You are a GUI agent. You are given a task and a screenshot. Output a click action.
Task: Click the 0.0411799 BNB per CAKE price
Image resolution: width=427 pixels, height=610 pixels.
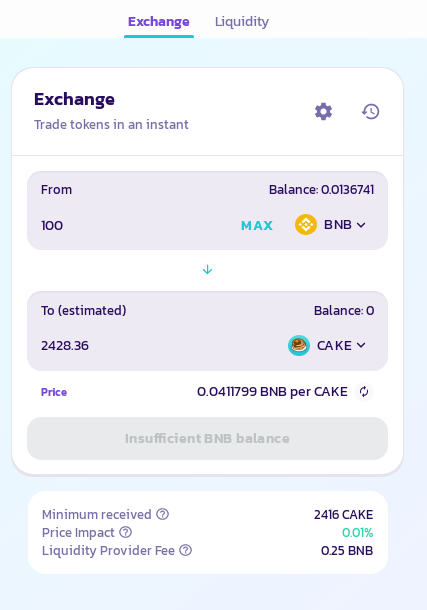(x=272, y=392)
